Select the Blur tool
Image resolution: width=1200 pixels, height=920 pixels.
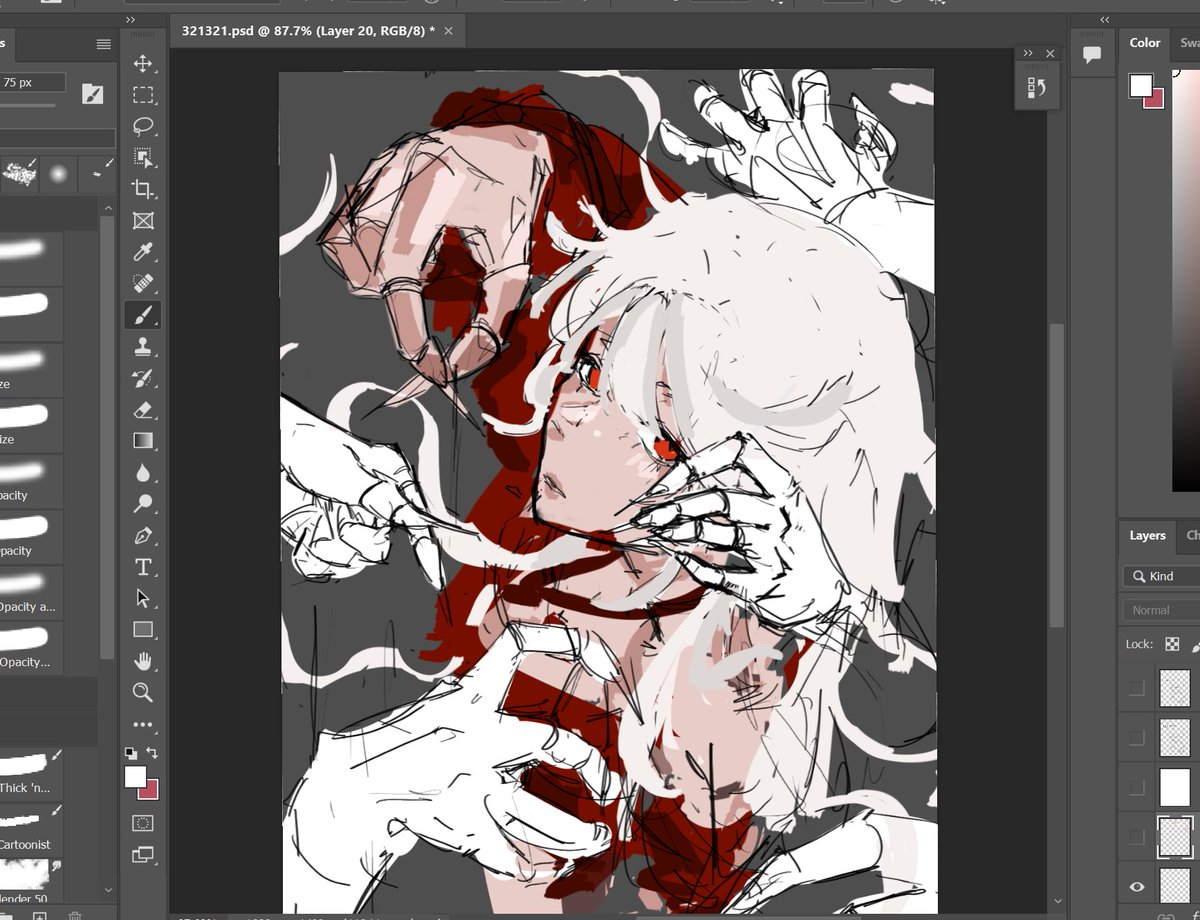143,473
